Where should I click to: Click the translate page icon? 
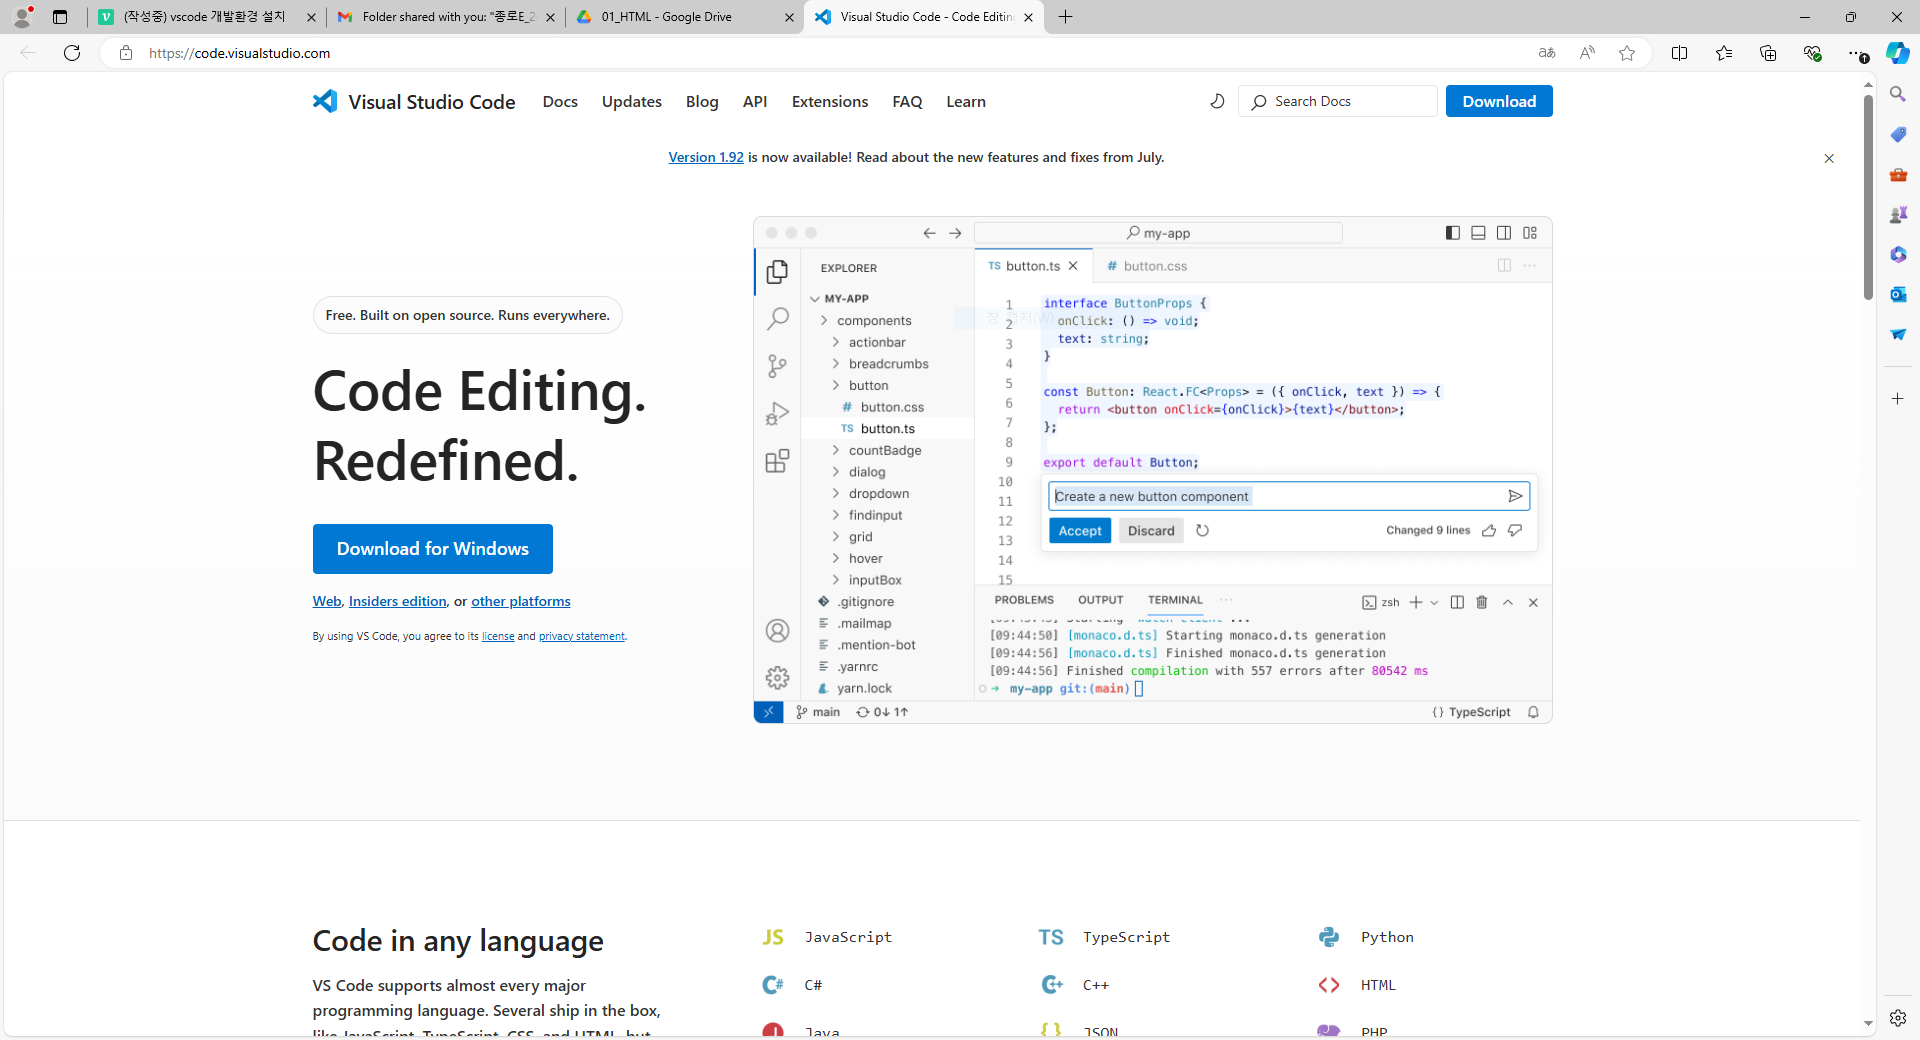(1547, 53)
